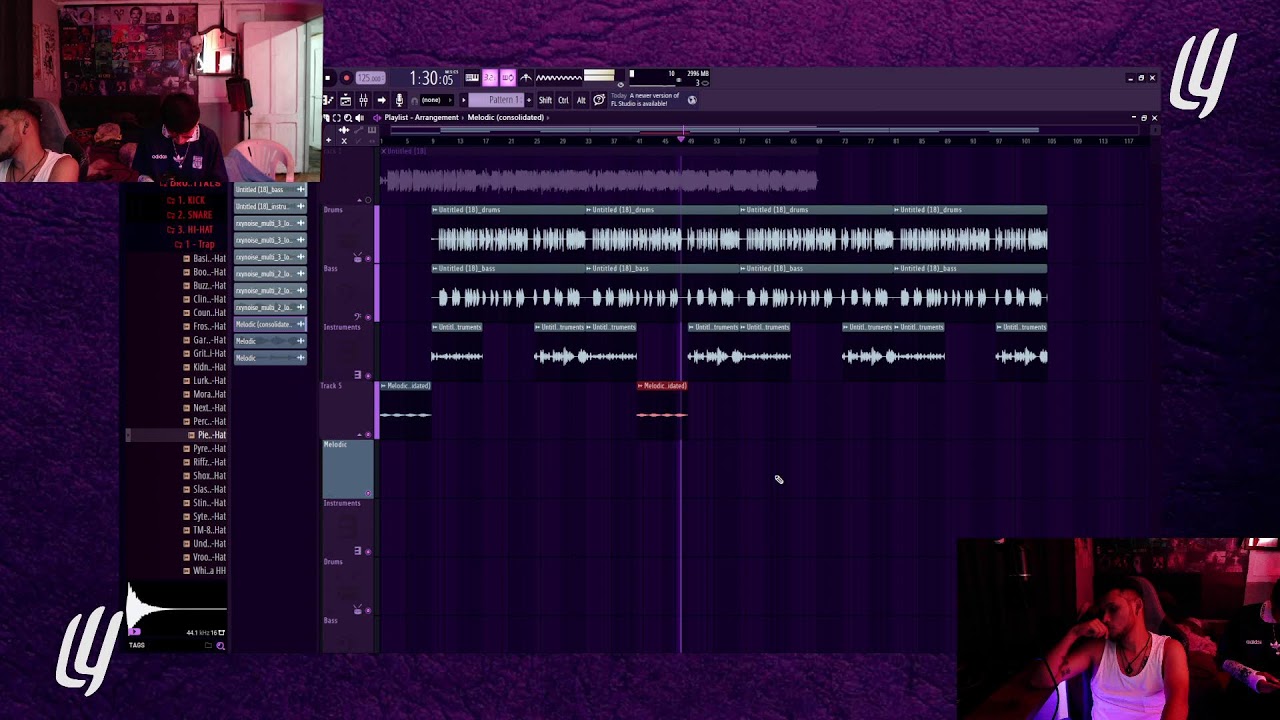
Task: Mute the Melodic track
Action: 368,492
